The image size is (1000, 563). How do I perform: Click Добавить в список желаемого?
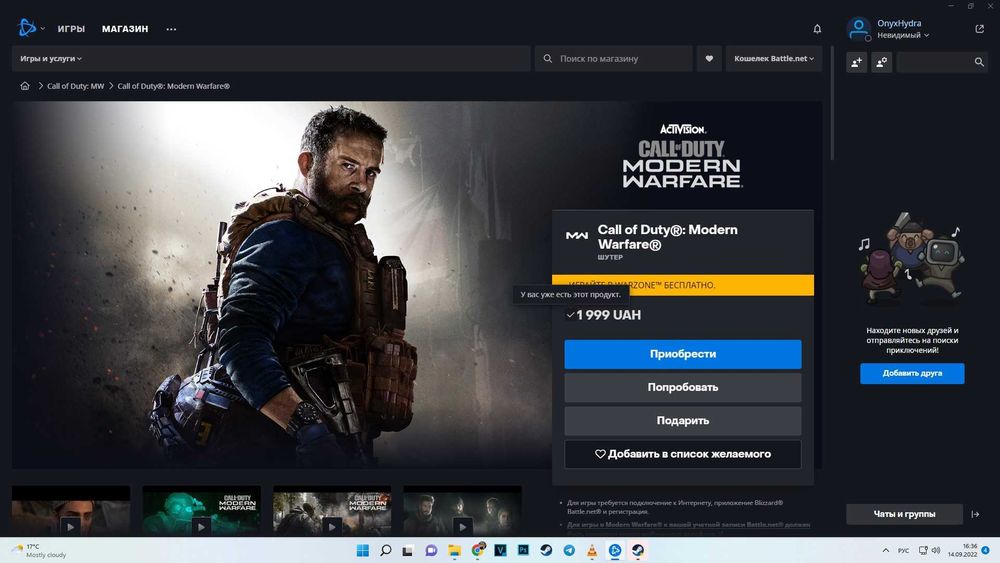coord(682,454)
